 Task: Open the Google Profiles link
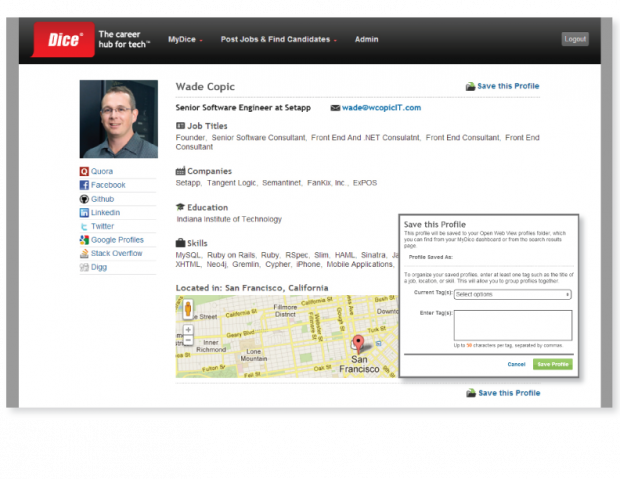(117, 240)
